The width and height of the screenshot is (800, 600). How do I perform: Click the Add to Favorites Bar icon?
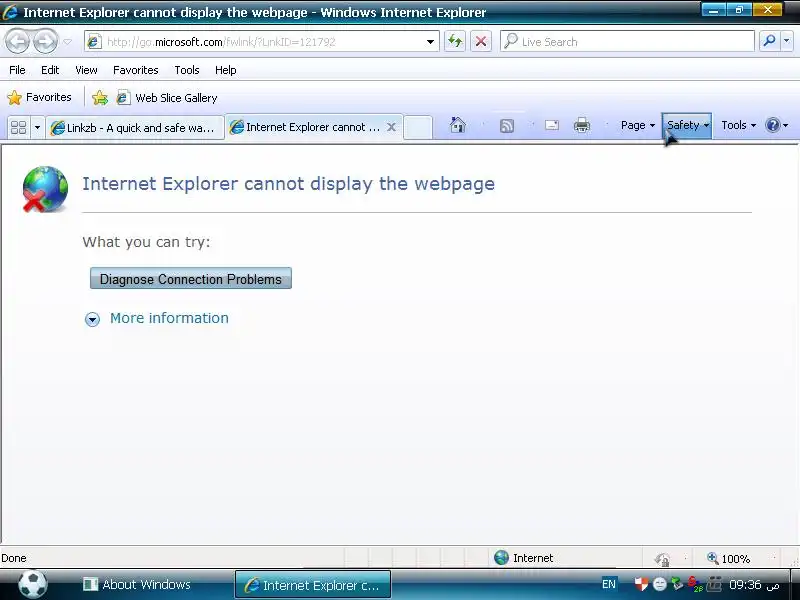point(100,97)
